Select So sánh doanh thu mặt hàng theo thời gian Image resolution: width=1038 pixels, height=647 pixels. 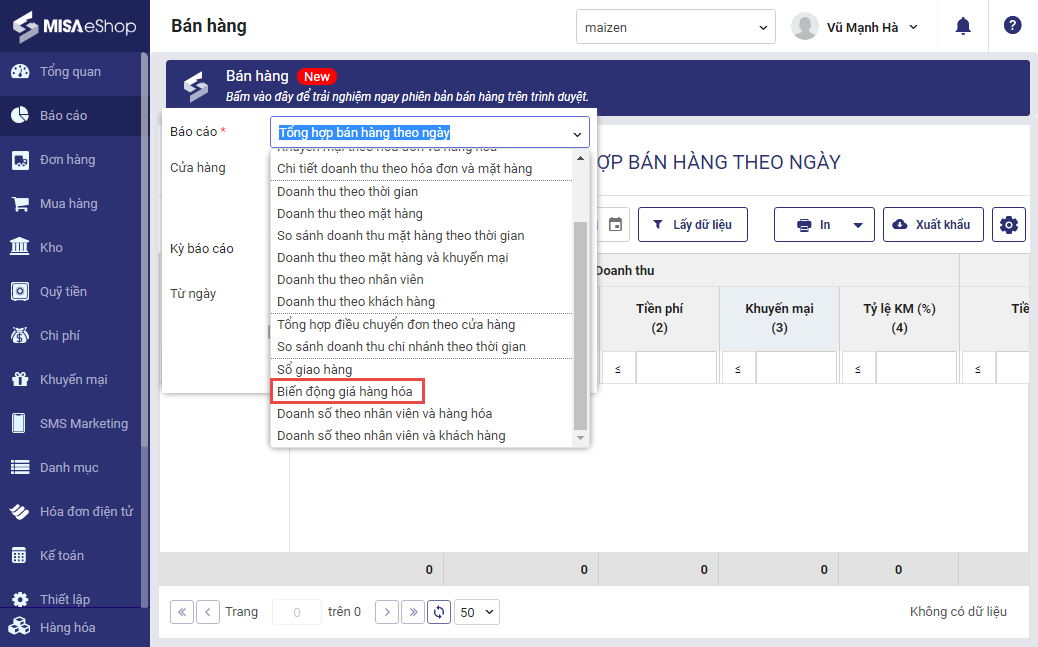(401, 235)
